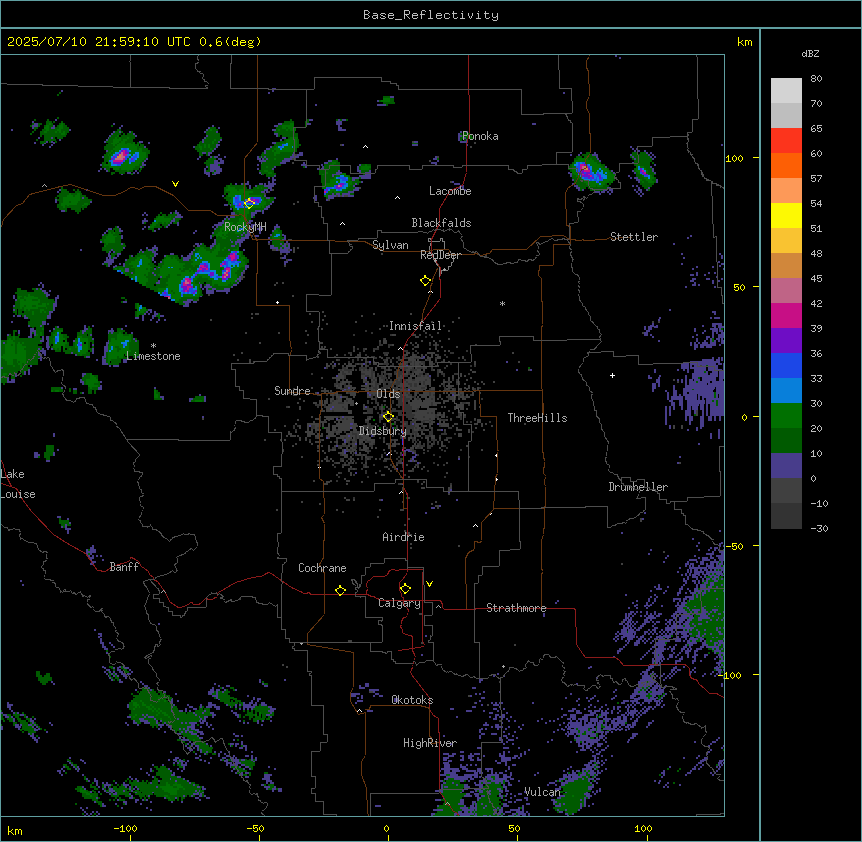Click the Banff label
Viewport: 862px width, 842px height.
click(124, 567)
